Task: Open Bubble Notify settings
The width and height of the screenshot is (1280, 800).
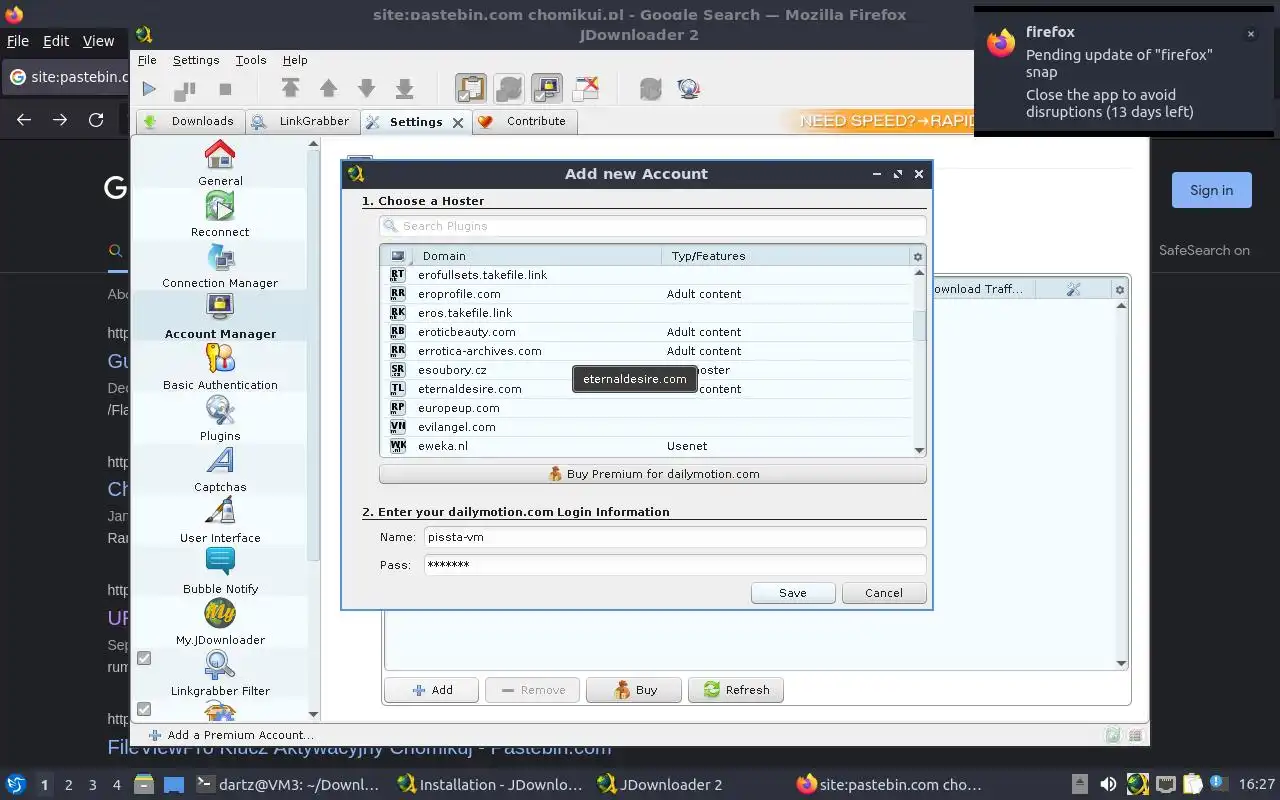Action: click(x=220, y=571)
